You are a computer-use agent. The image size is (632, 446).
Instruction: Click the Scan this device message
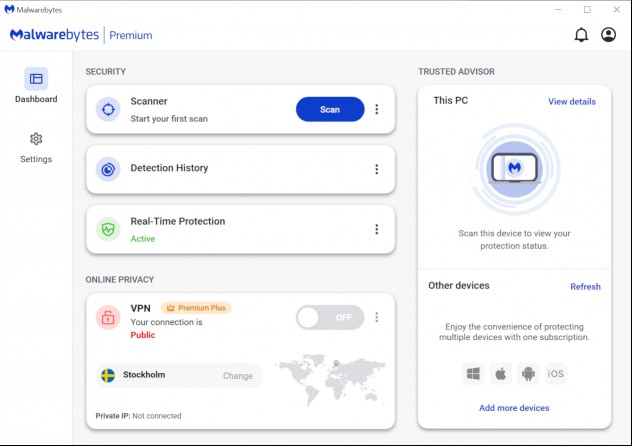pos(514,239)
